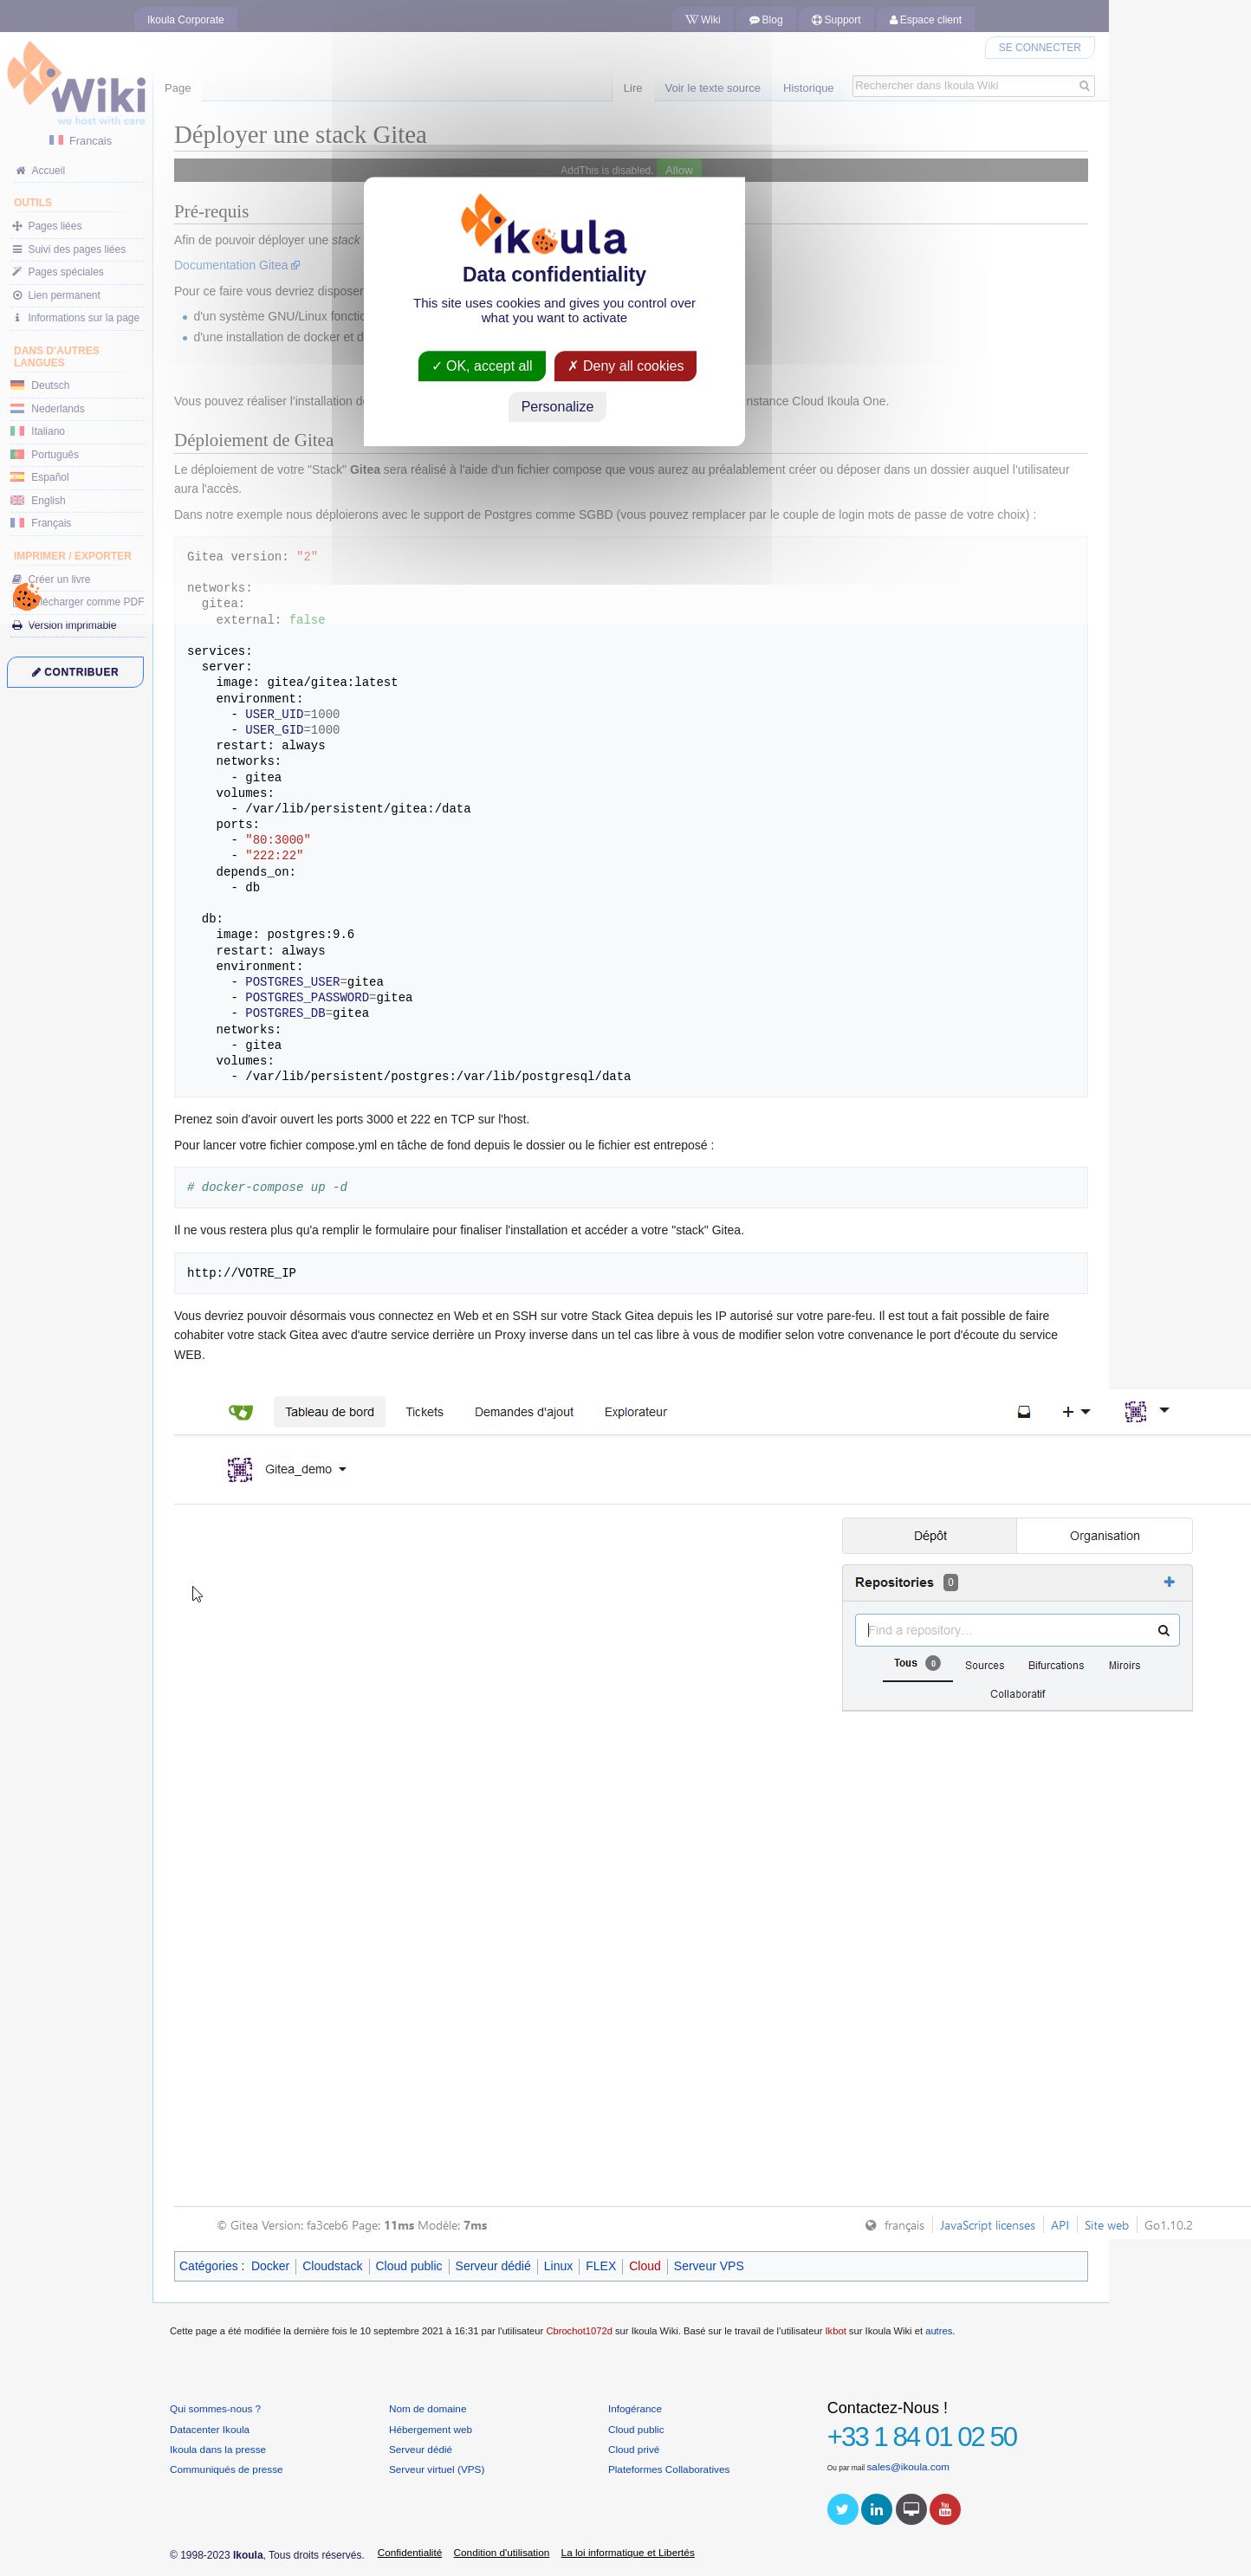Accept all cookies with OK button

(481, 366)
